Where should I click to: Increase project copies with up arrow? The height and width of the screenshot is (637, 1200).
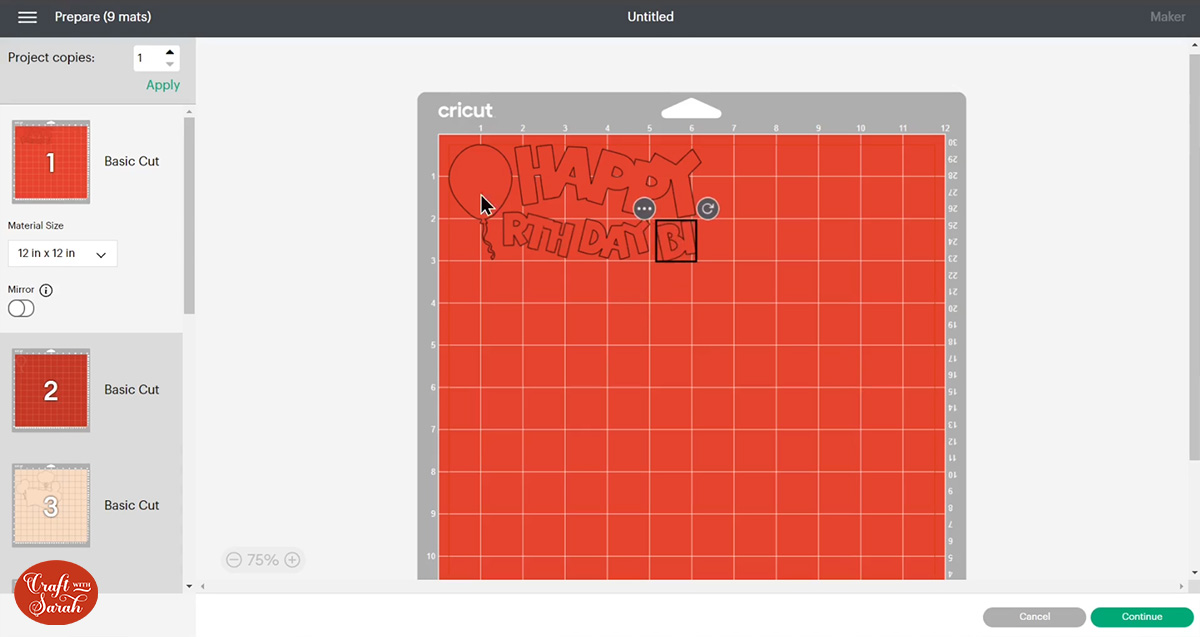pos(170,52)
